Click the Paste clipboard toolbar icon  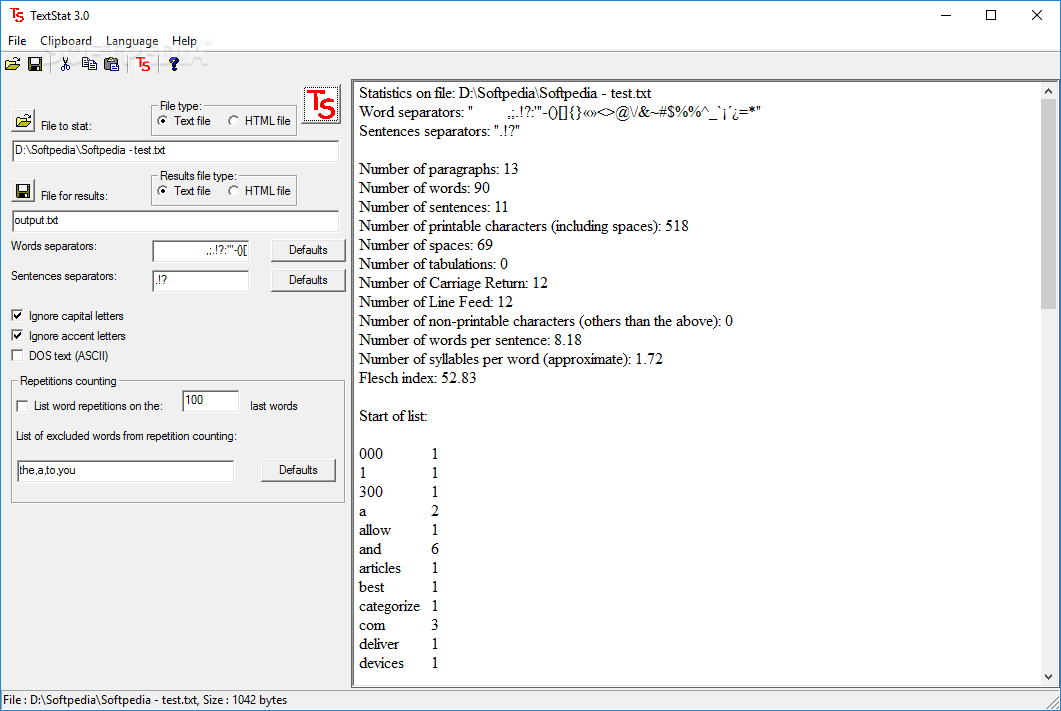(x=112, y=64)
